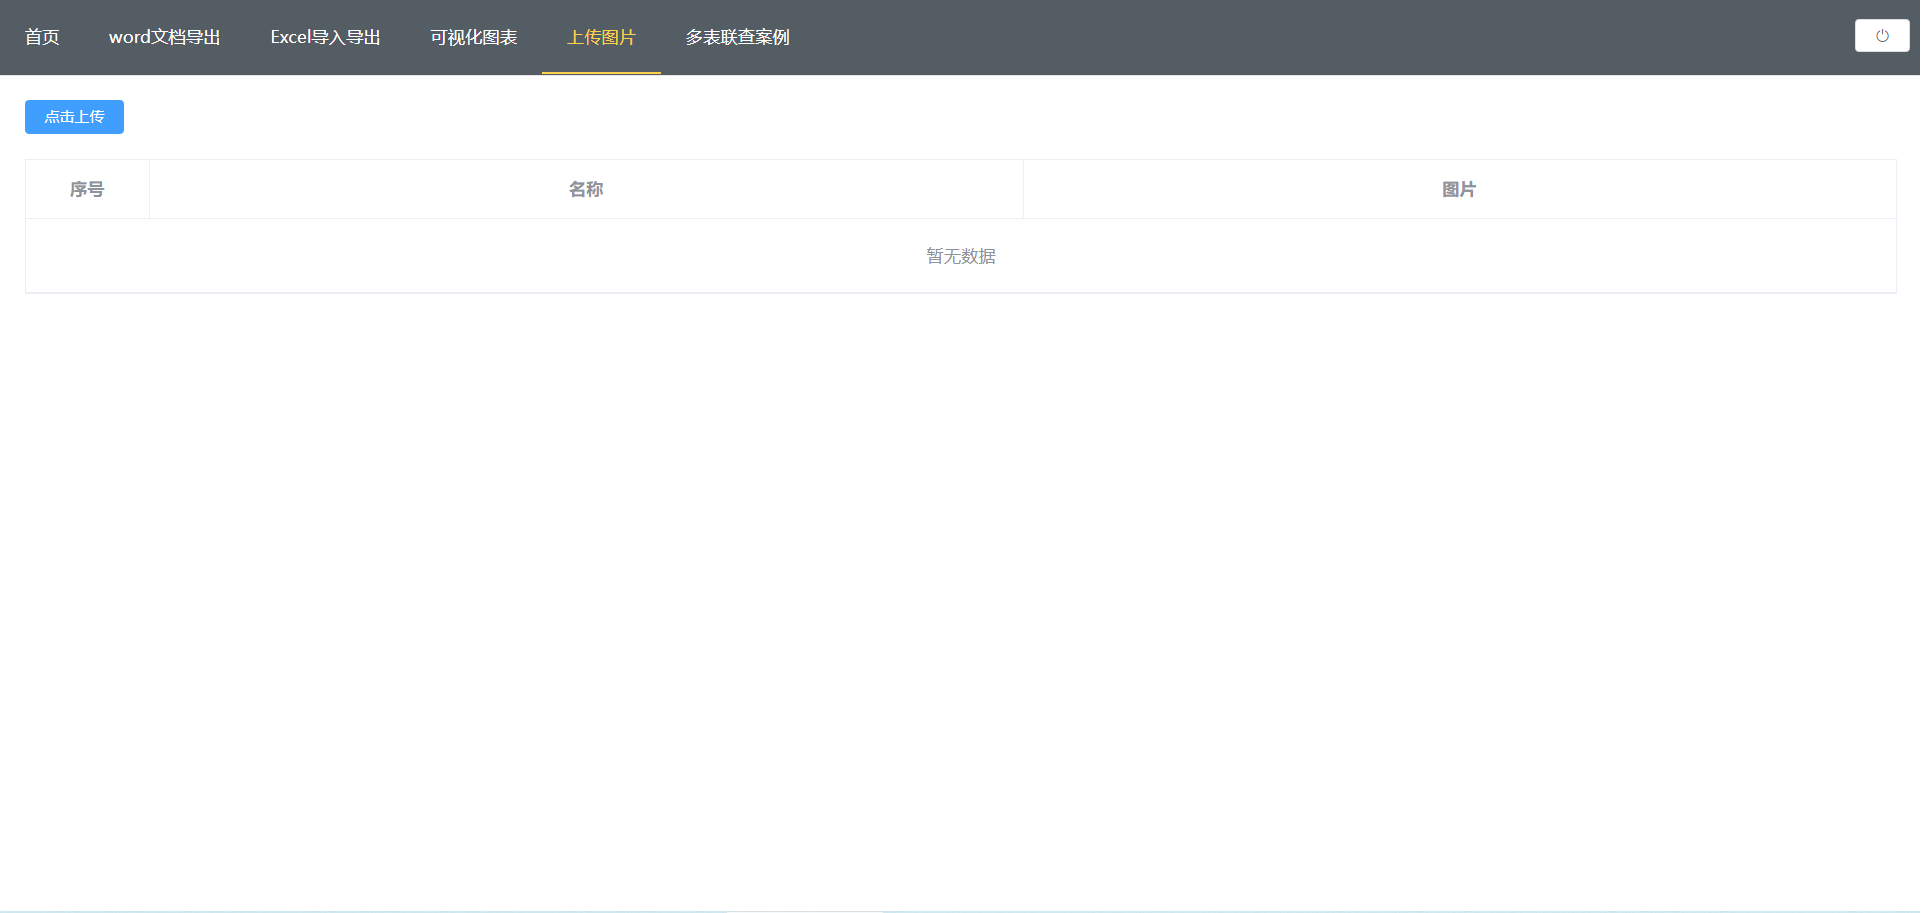Image resolution: width=1922 pixels, height=913 pixels.
Task: Click the 序号 column header
Action: coord(86,189)
